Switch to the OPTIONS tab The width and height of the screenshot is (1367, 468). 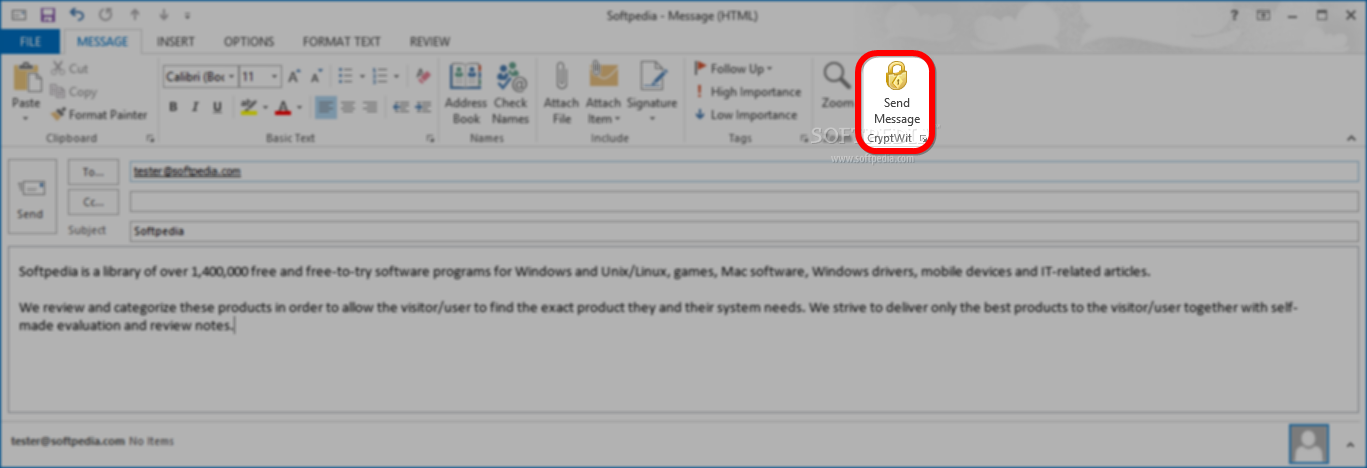(x=249, y=42)
